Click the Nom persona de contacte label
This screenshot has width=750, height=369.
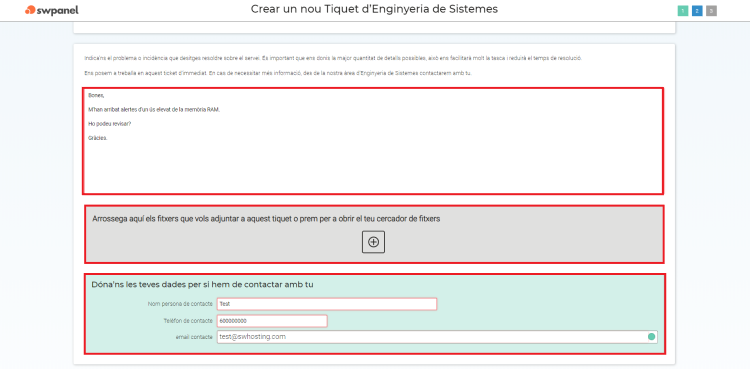180,304
